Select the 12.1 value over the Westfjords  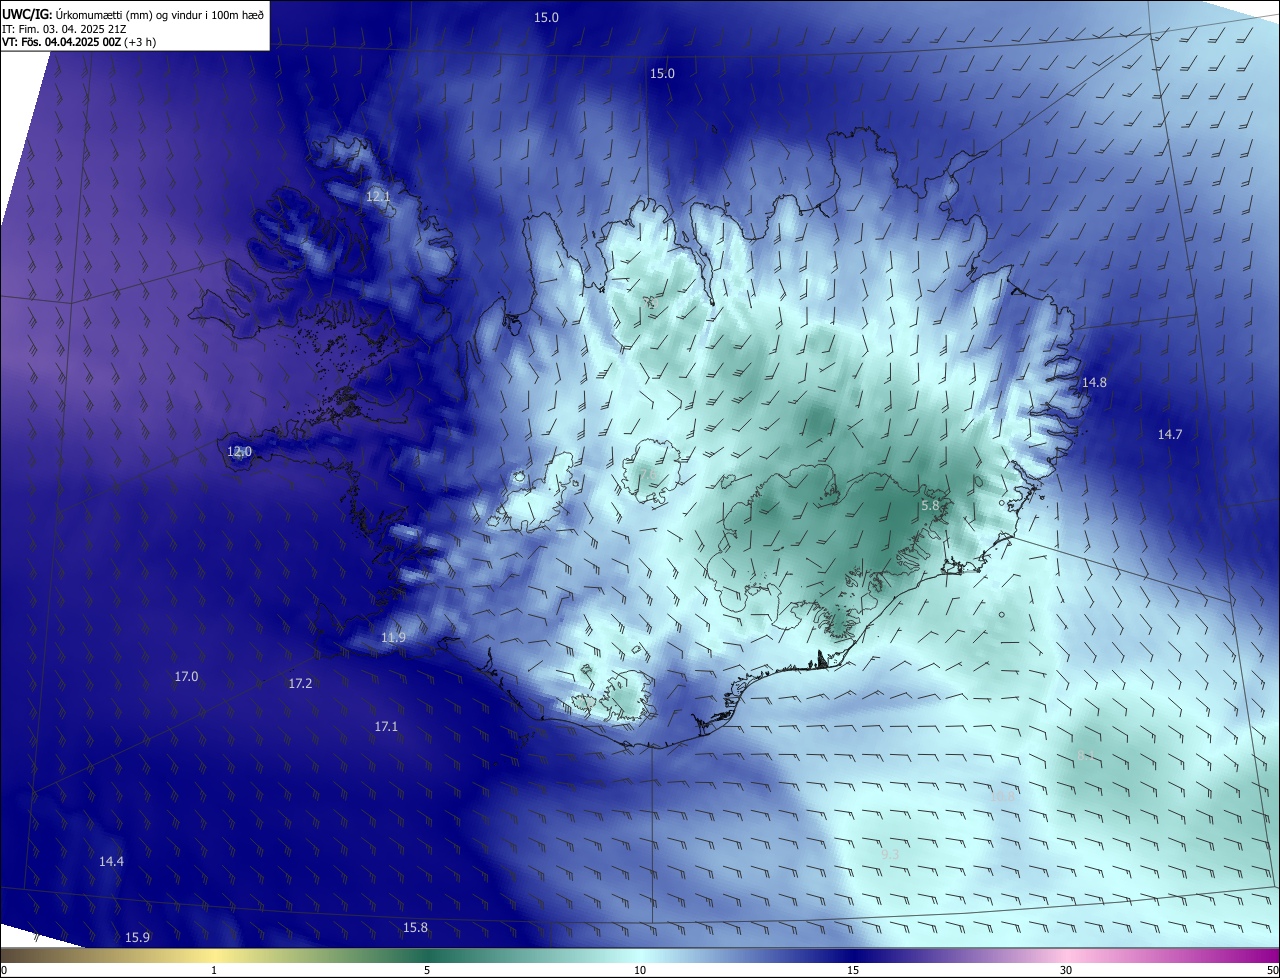point(378,197)
